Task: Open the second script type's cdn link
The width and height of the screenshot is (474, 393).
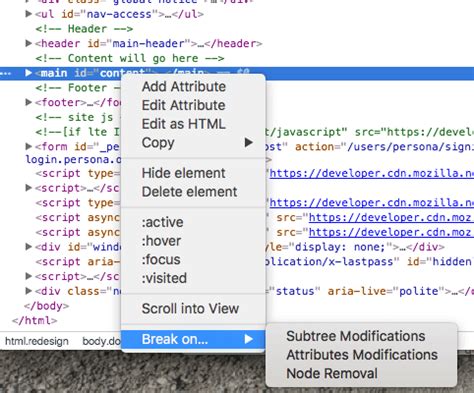Action: point(372,203)
